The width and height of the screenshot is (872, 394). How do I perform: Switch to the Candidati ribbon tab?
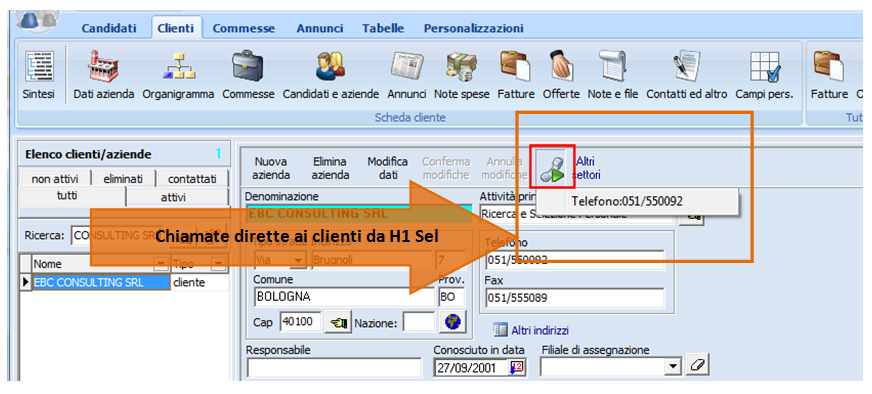click(109, 28)
